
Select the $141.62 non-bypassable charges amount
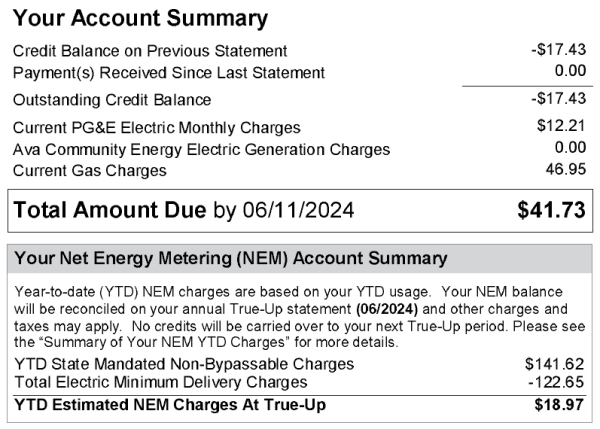[554, 364]
